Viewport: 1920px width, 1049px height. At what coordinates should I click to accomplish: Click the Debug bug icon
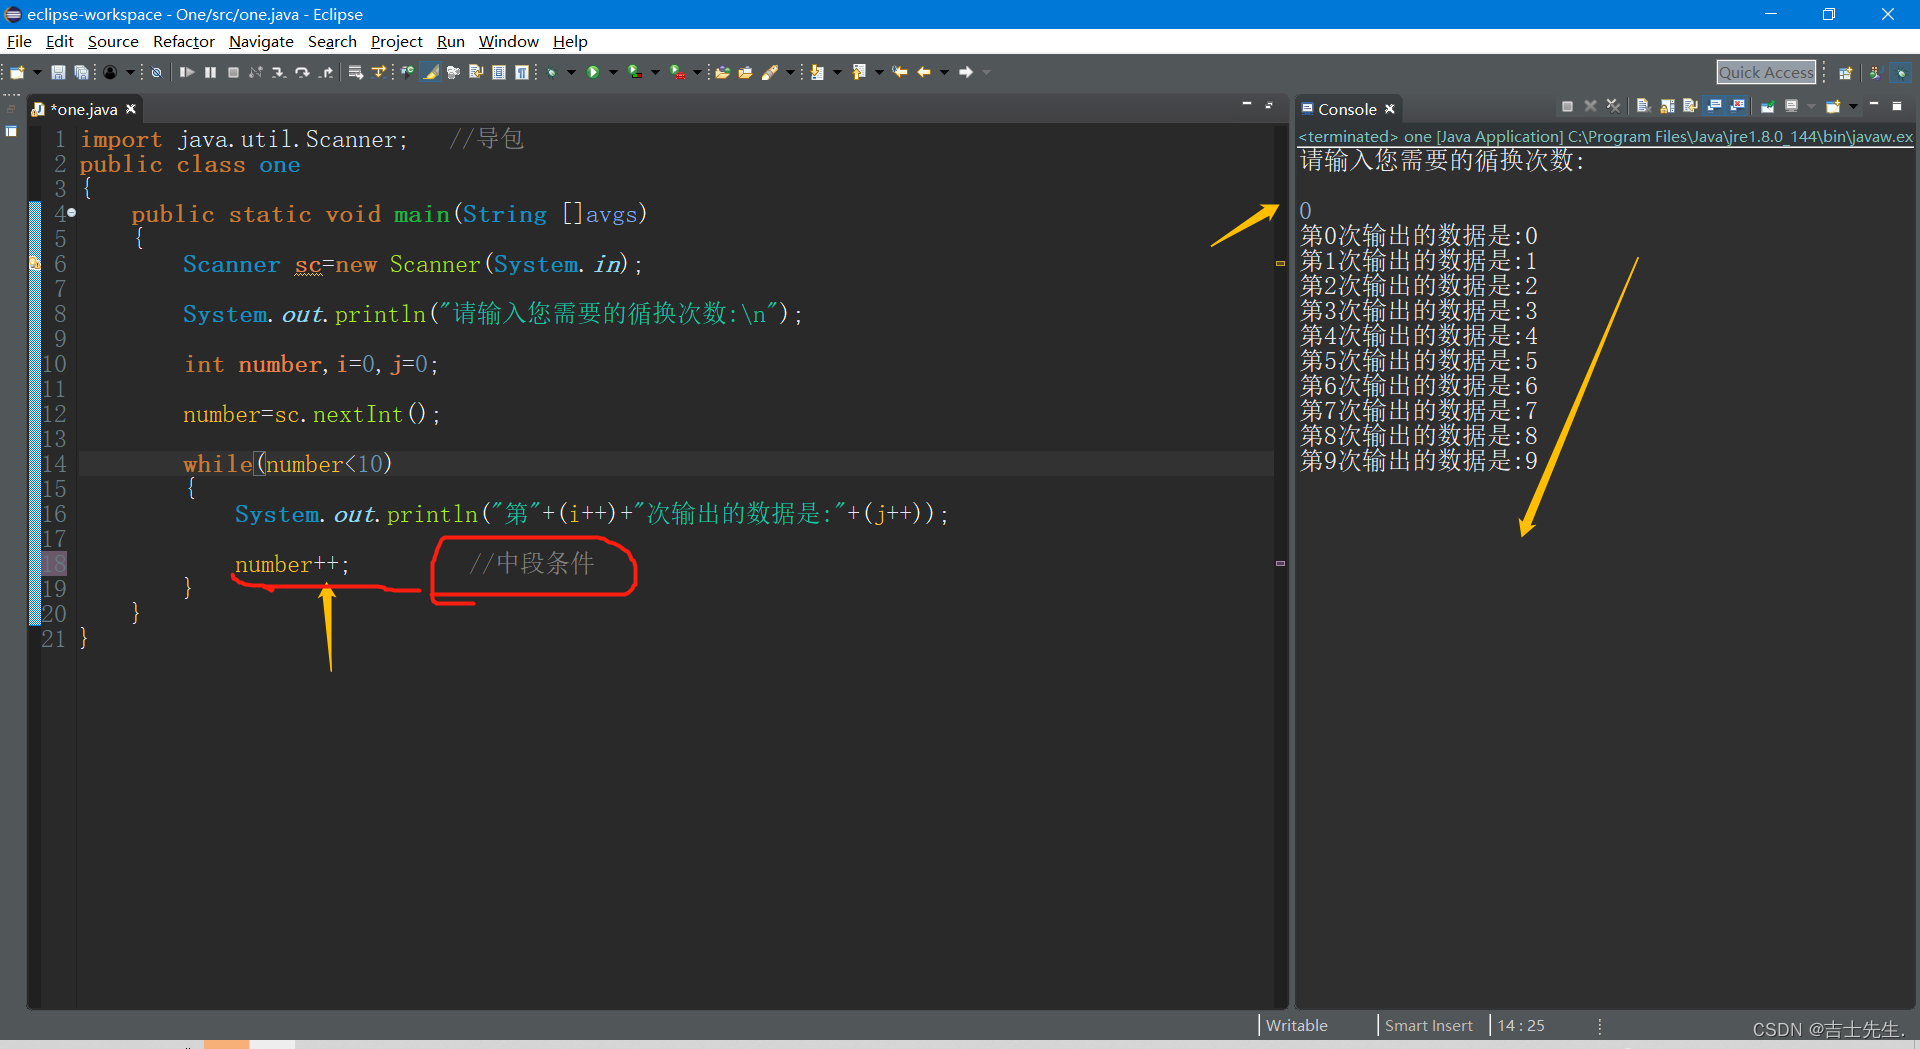pos(551,72)
